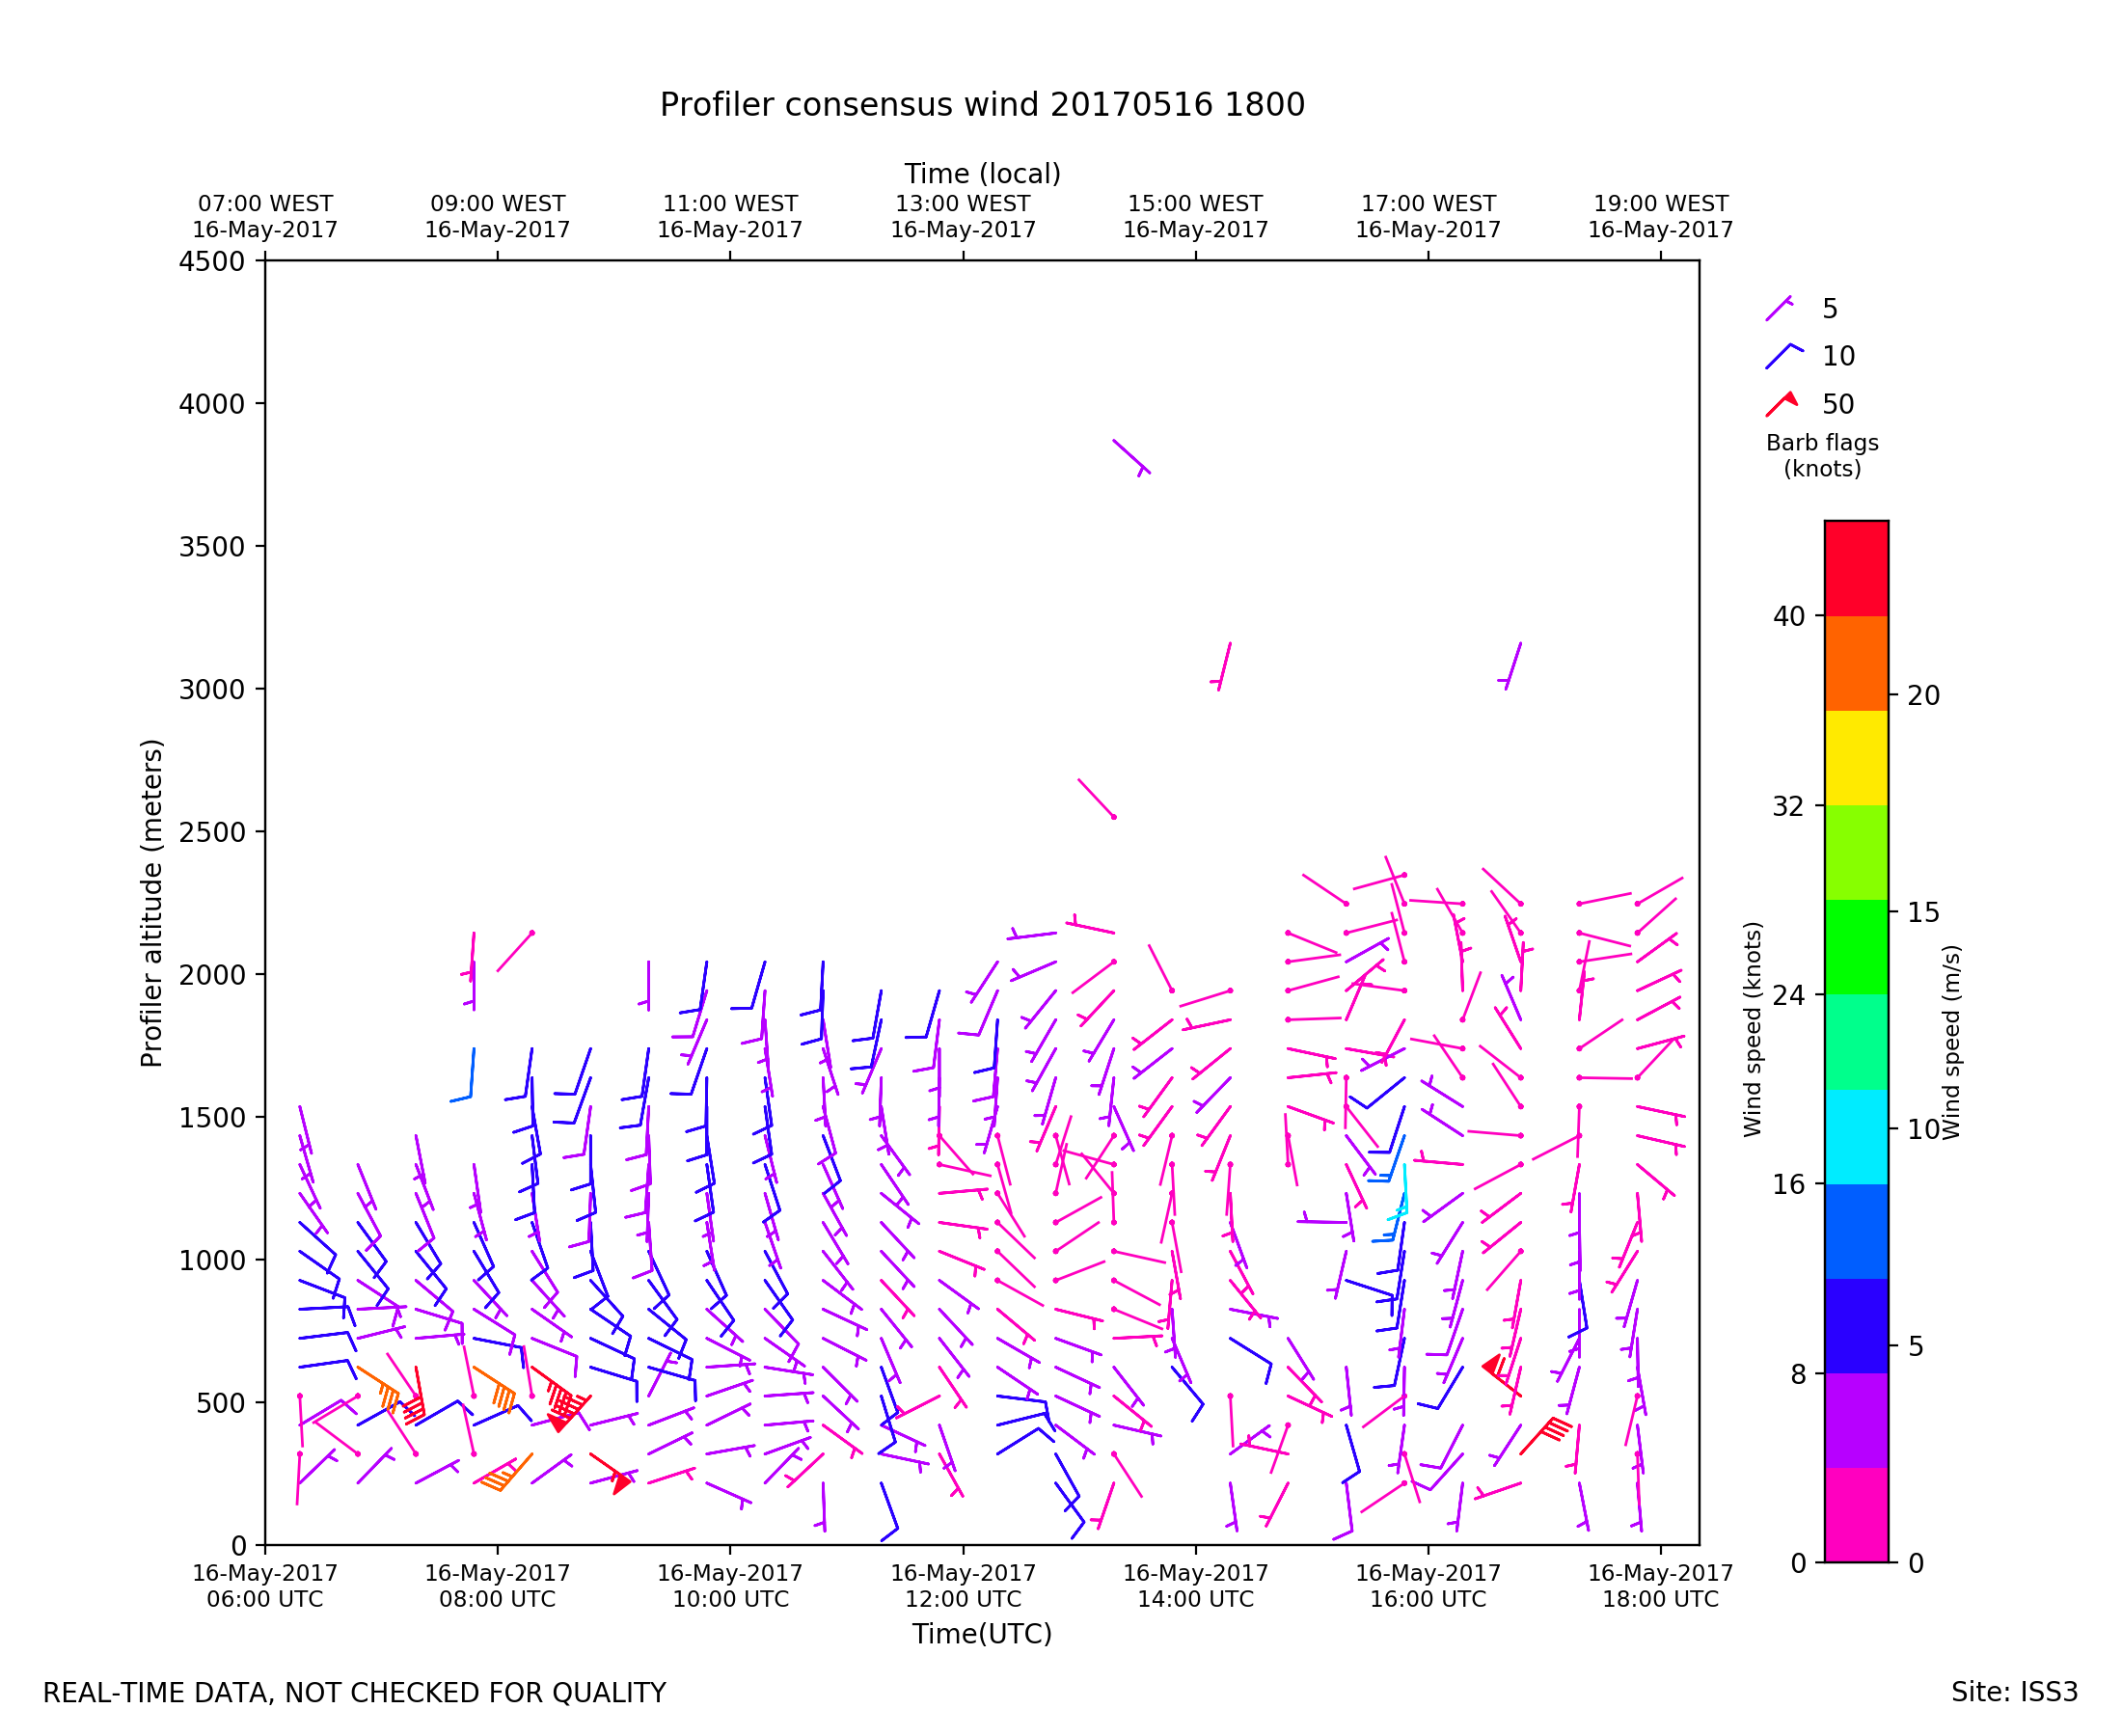Image resolution: width=2122 pixels, height=1736 pixels.
Task: Click the orange segment of the colorbar
Action: tap(1856, 663)
